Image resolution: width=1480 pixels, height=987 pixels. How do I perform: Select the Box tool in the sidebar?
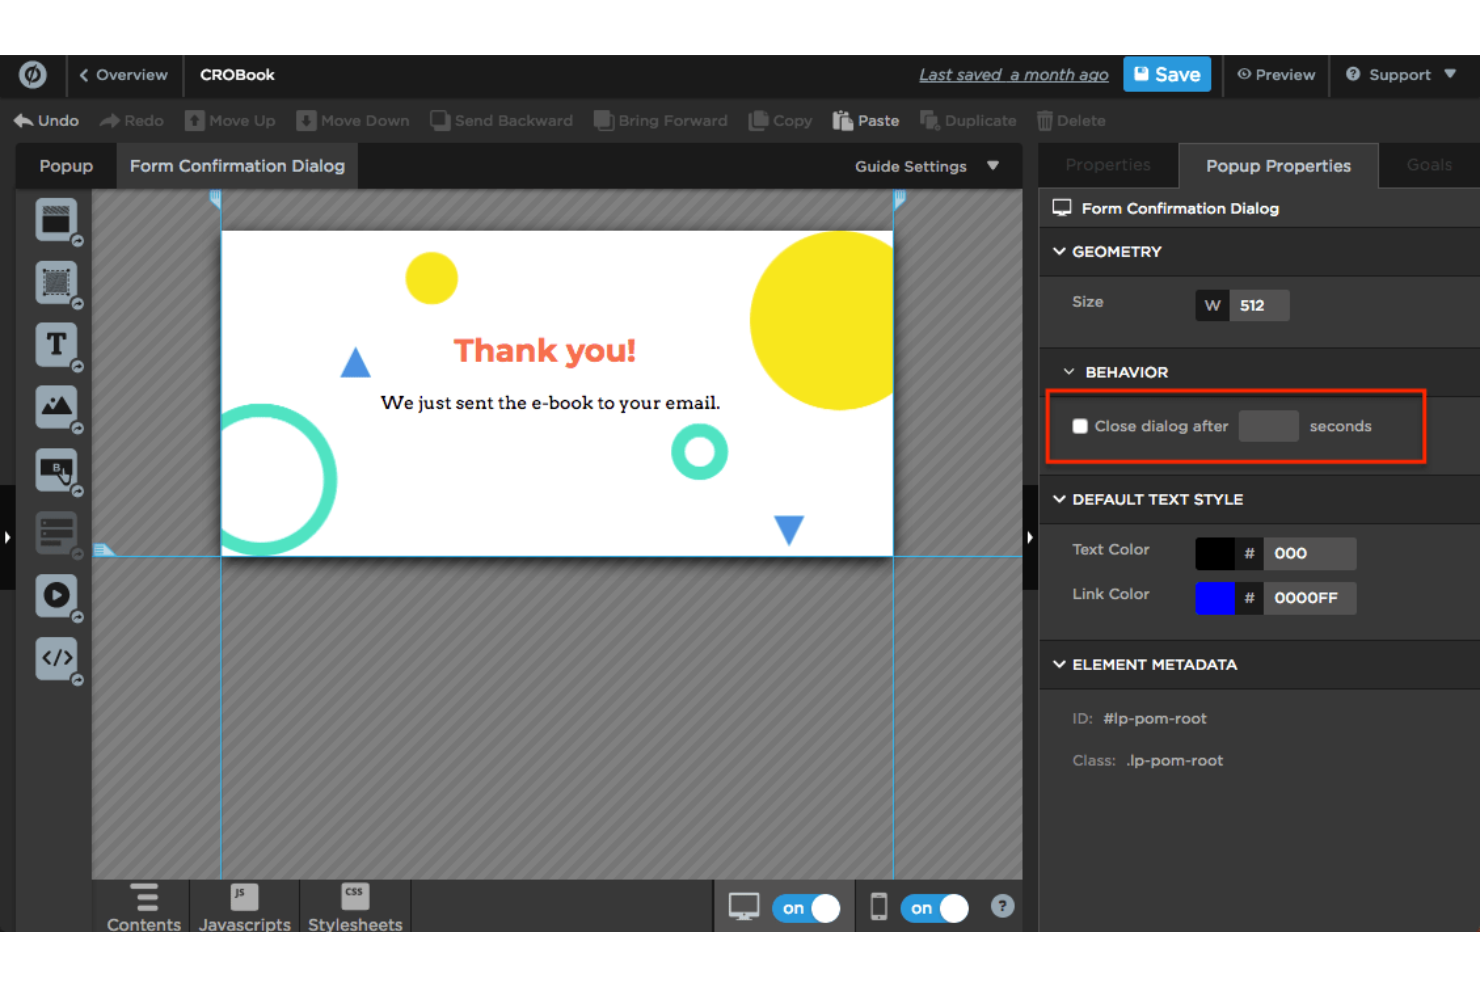56,282
